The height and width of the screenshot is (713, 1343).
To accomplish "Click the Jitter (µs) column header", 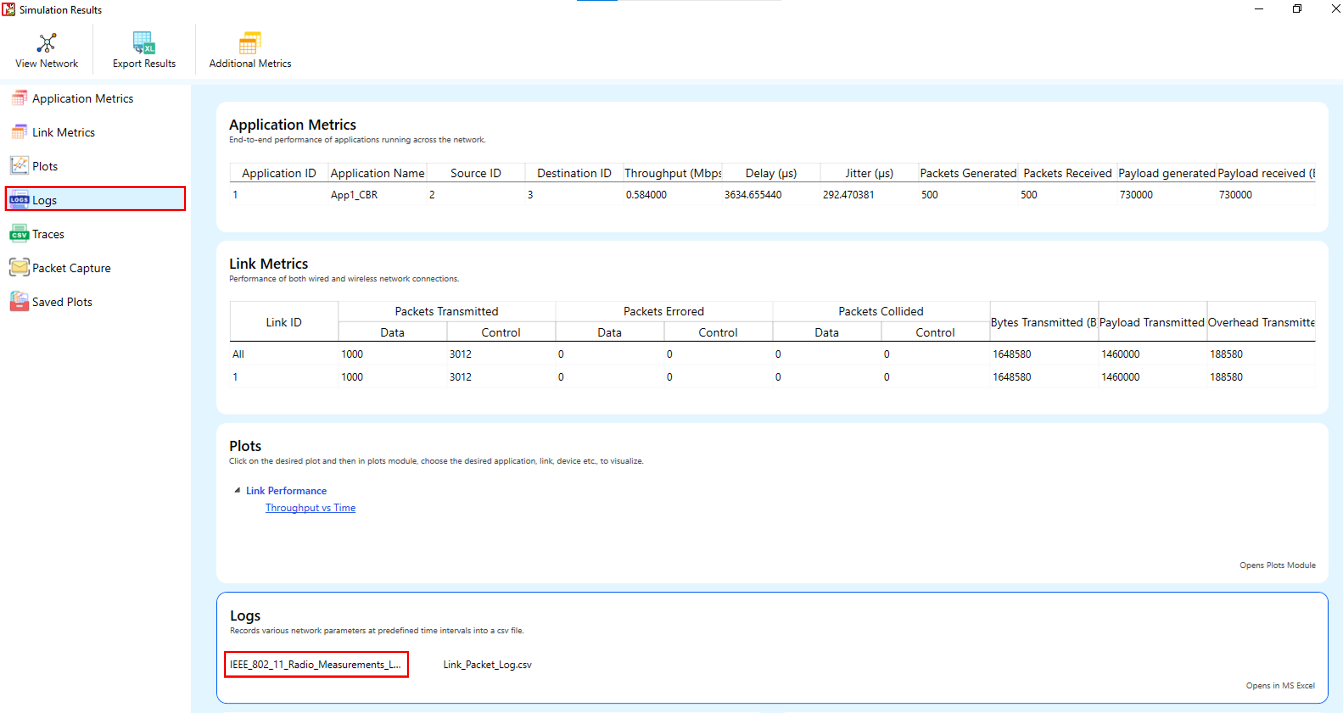I will 869,173.
